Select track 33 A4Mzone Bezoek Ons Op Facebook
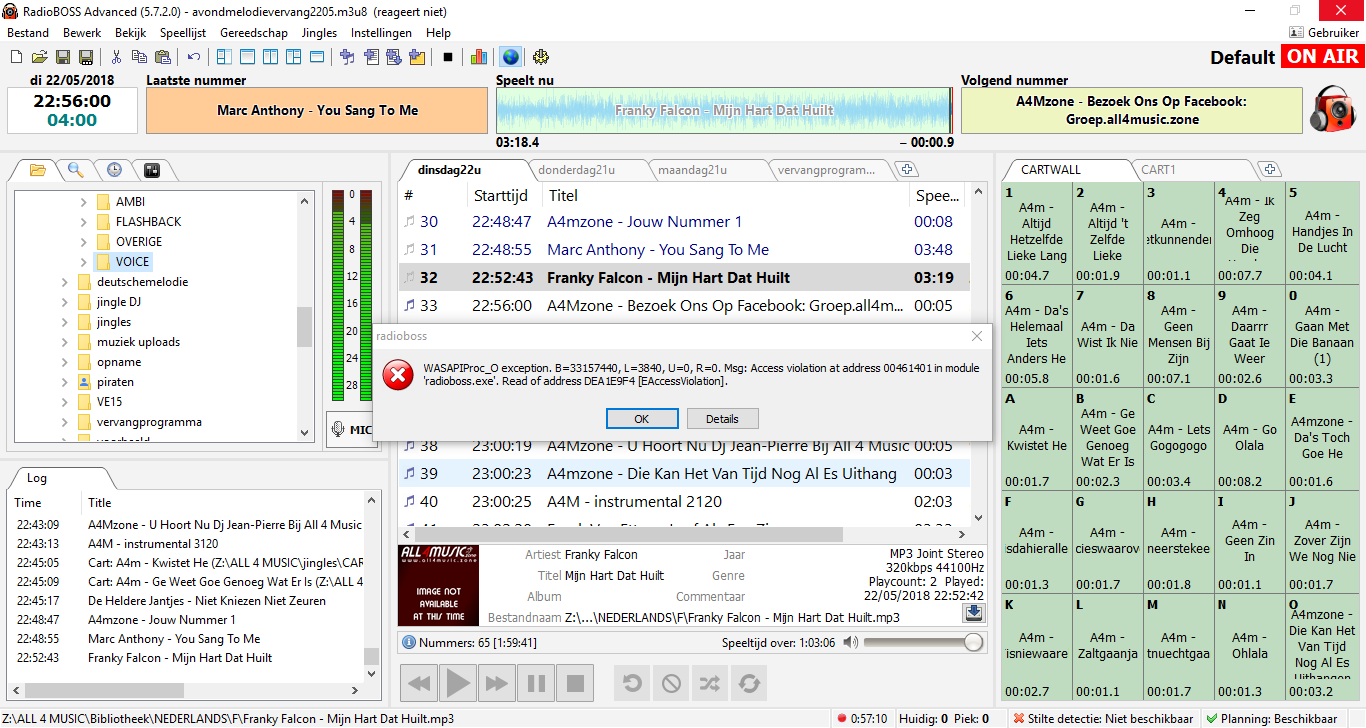1366x728 pixels. 684,306
